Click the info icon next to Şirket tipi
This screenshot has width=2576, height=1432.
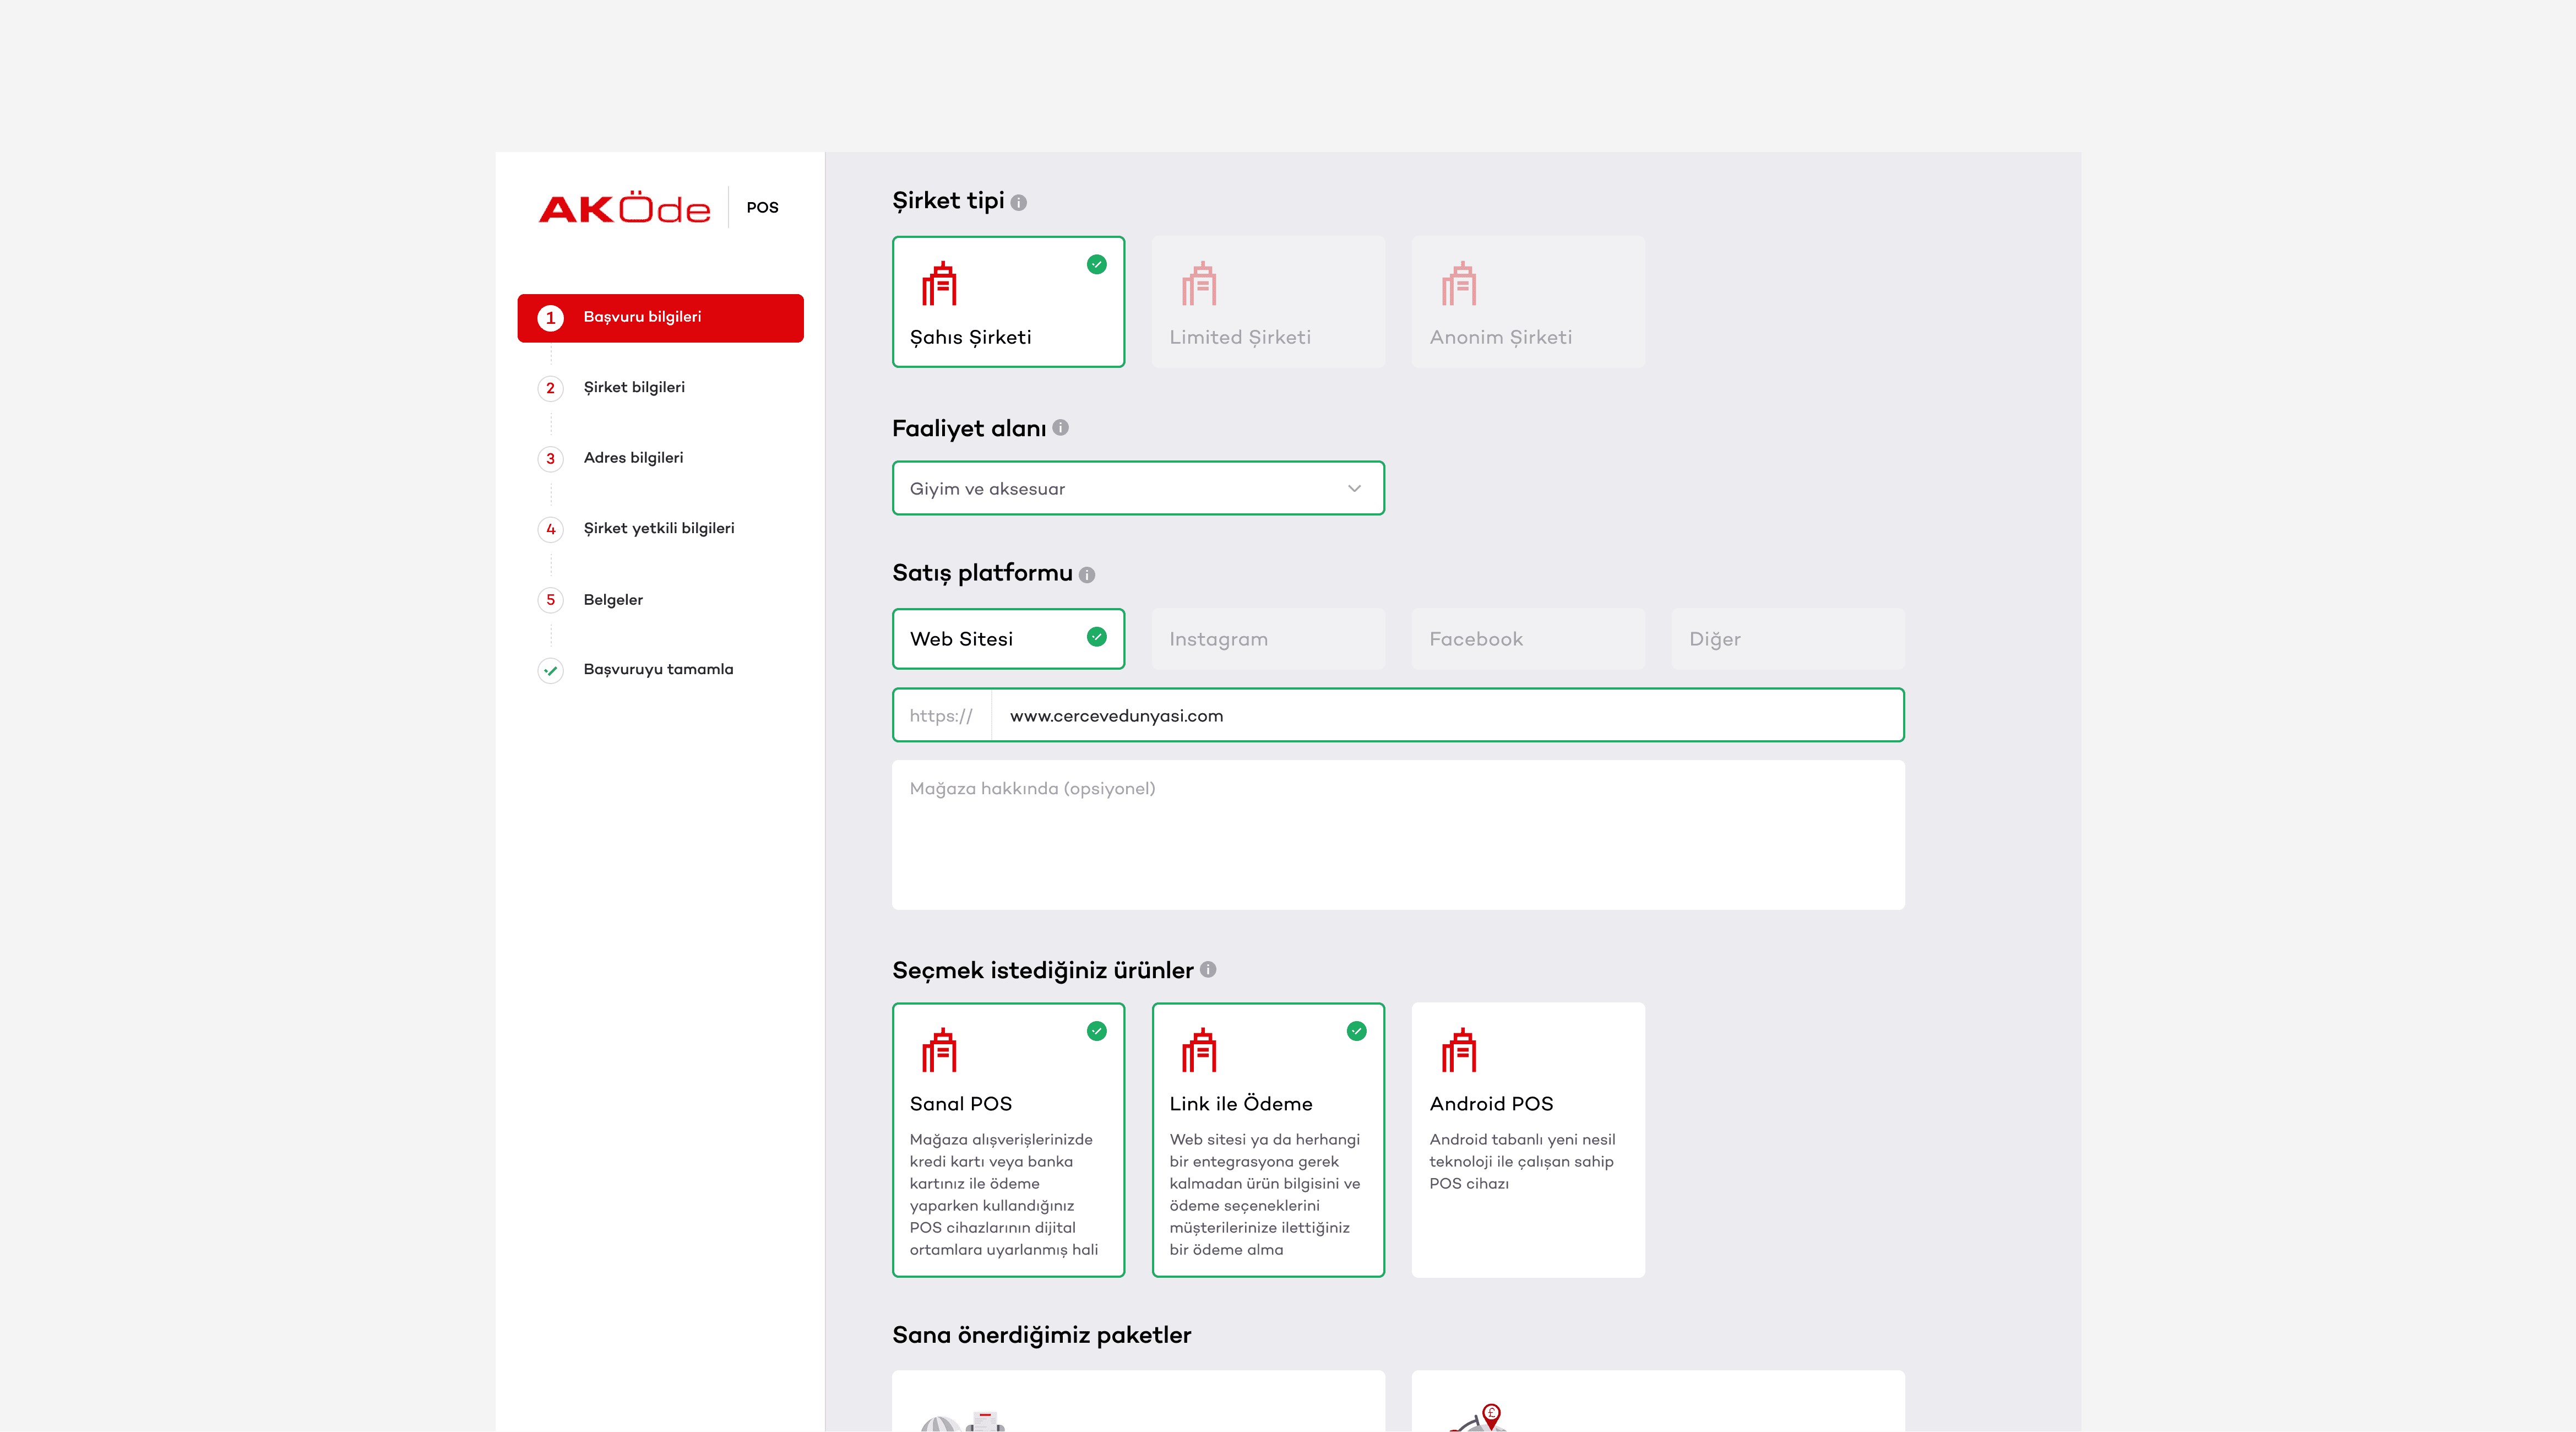pyautogui.click(x=1018, y=203)
